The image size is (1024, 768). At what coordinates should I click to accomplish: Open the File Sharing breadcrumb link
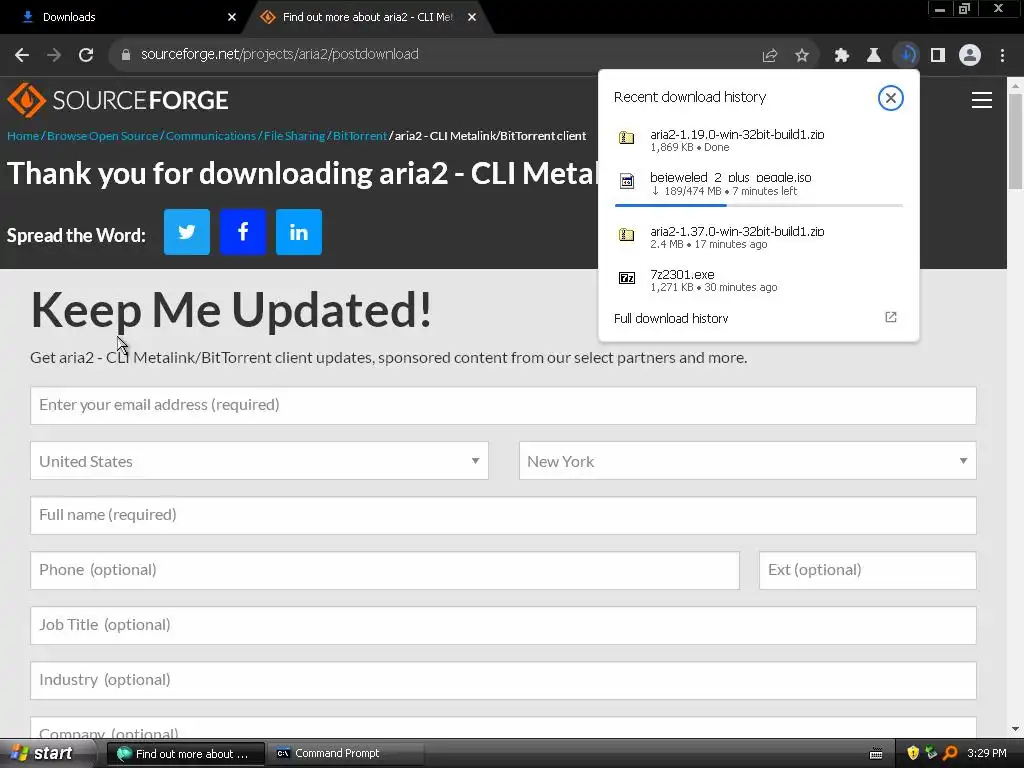pyautogui.click(x=294, y=136)
